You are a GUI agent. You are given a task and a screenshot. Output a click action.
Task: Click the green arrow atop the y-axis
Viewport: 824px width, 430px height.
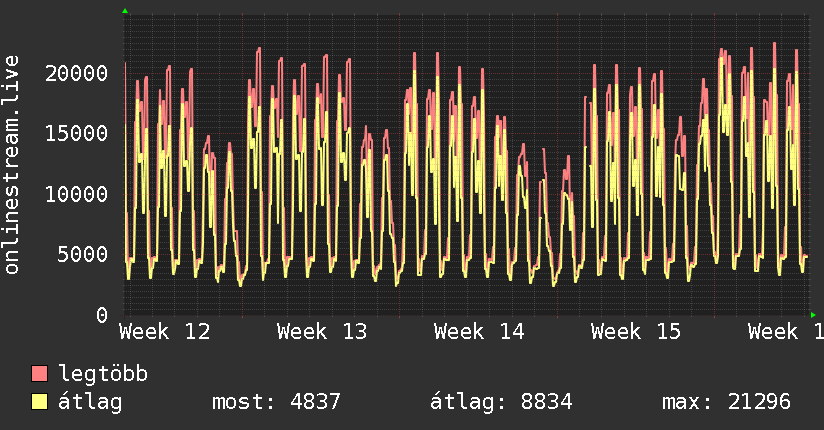[125, 11]
